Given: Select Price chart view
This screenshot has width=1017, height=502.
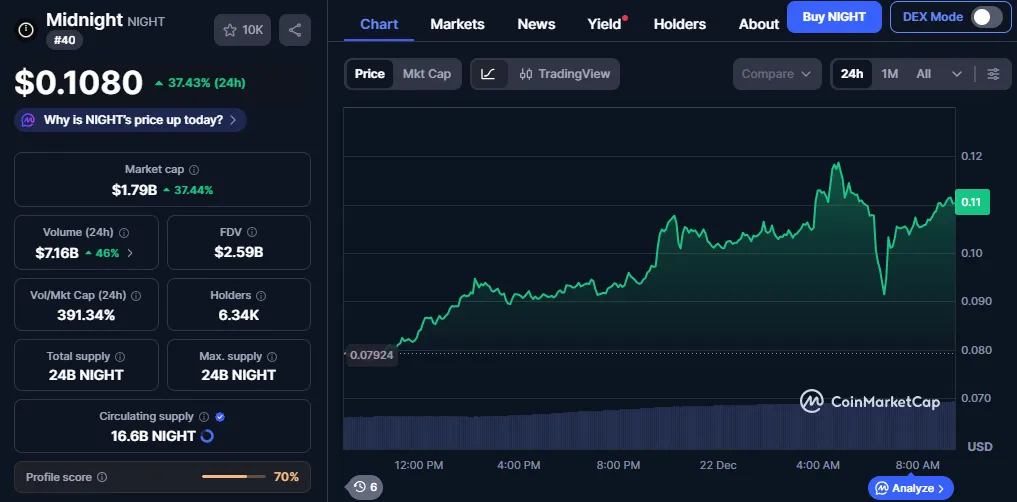Looking at the screenshot, I should [370, 74].
